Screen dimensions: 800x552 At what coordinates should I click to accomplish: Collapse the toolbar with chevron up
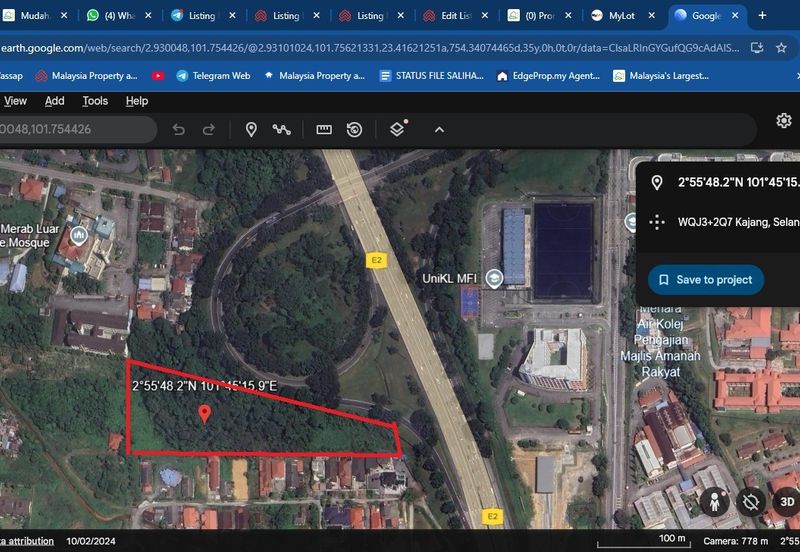(x=439, y=130)
